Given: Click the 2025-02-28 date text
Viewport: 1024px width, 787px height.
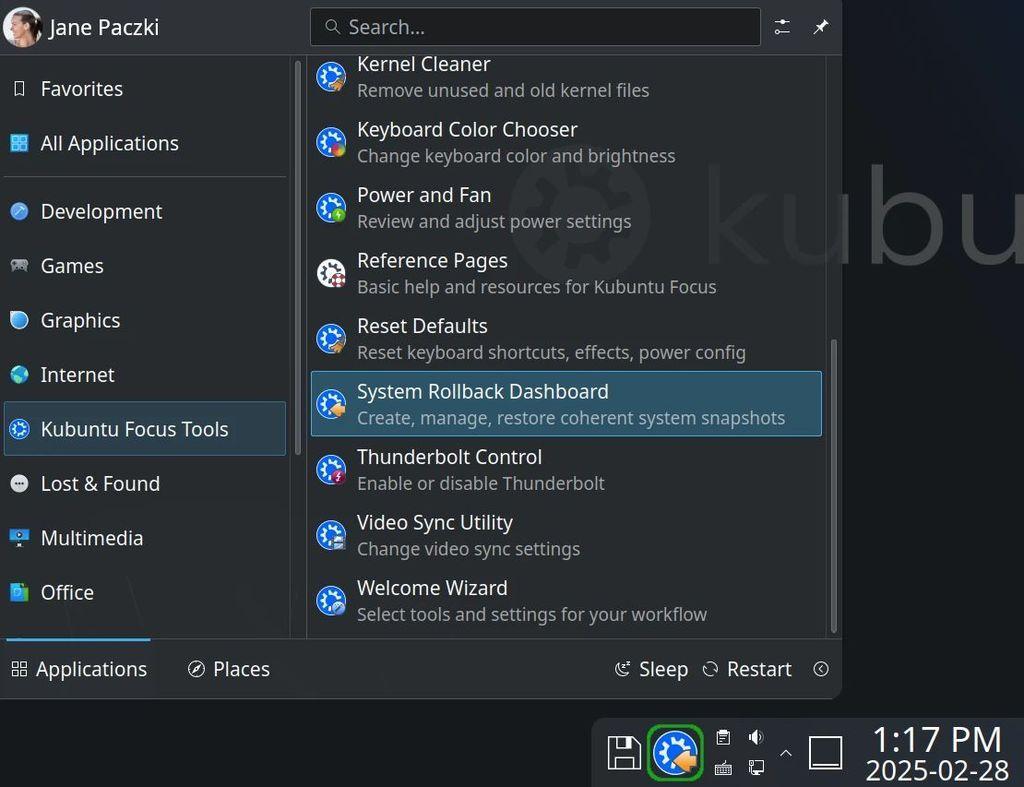Looking at the screenshot, I should [x=936, y=770].
